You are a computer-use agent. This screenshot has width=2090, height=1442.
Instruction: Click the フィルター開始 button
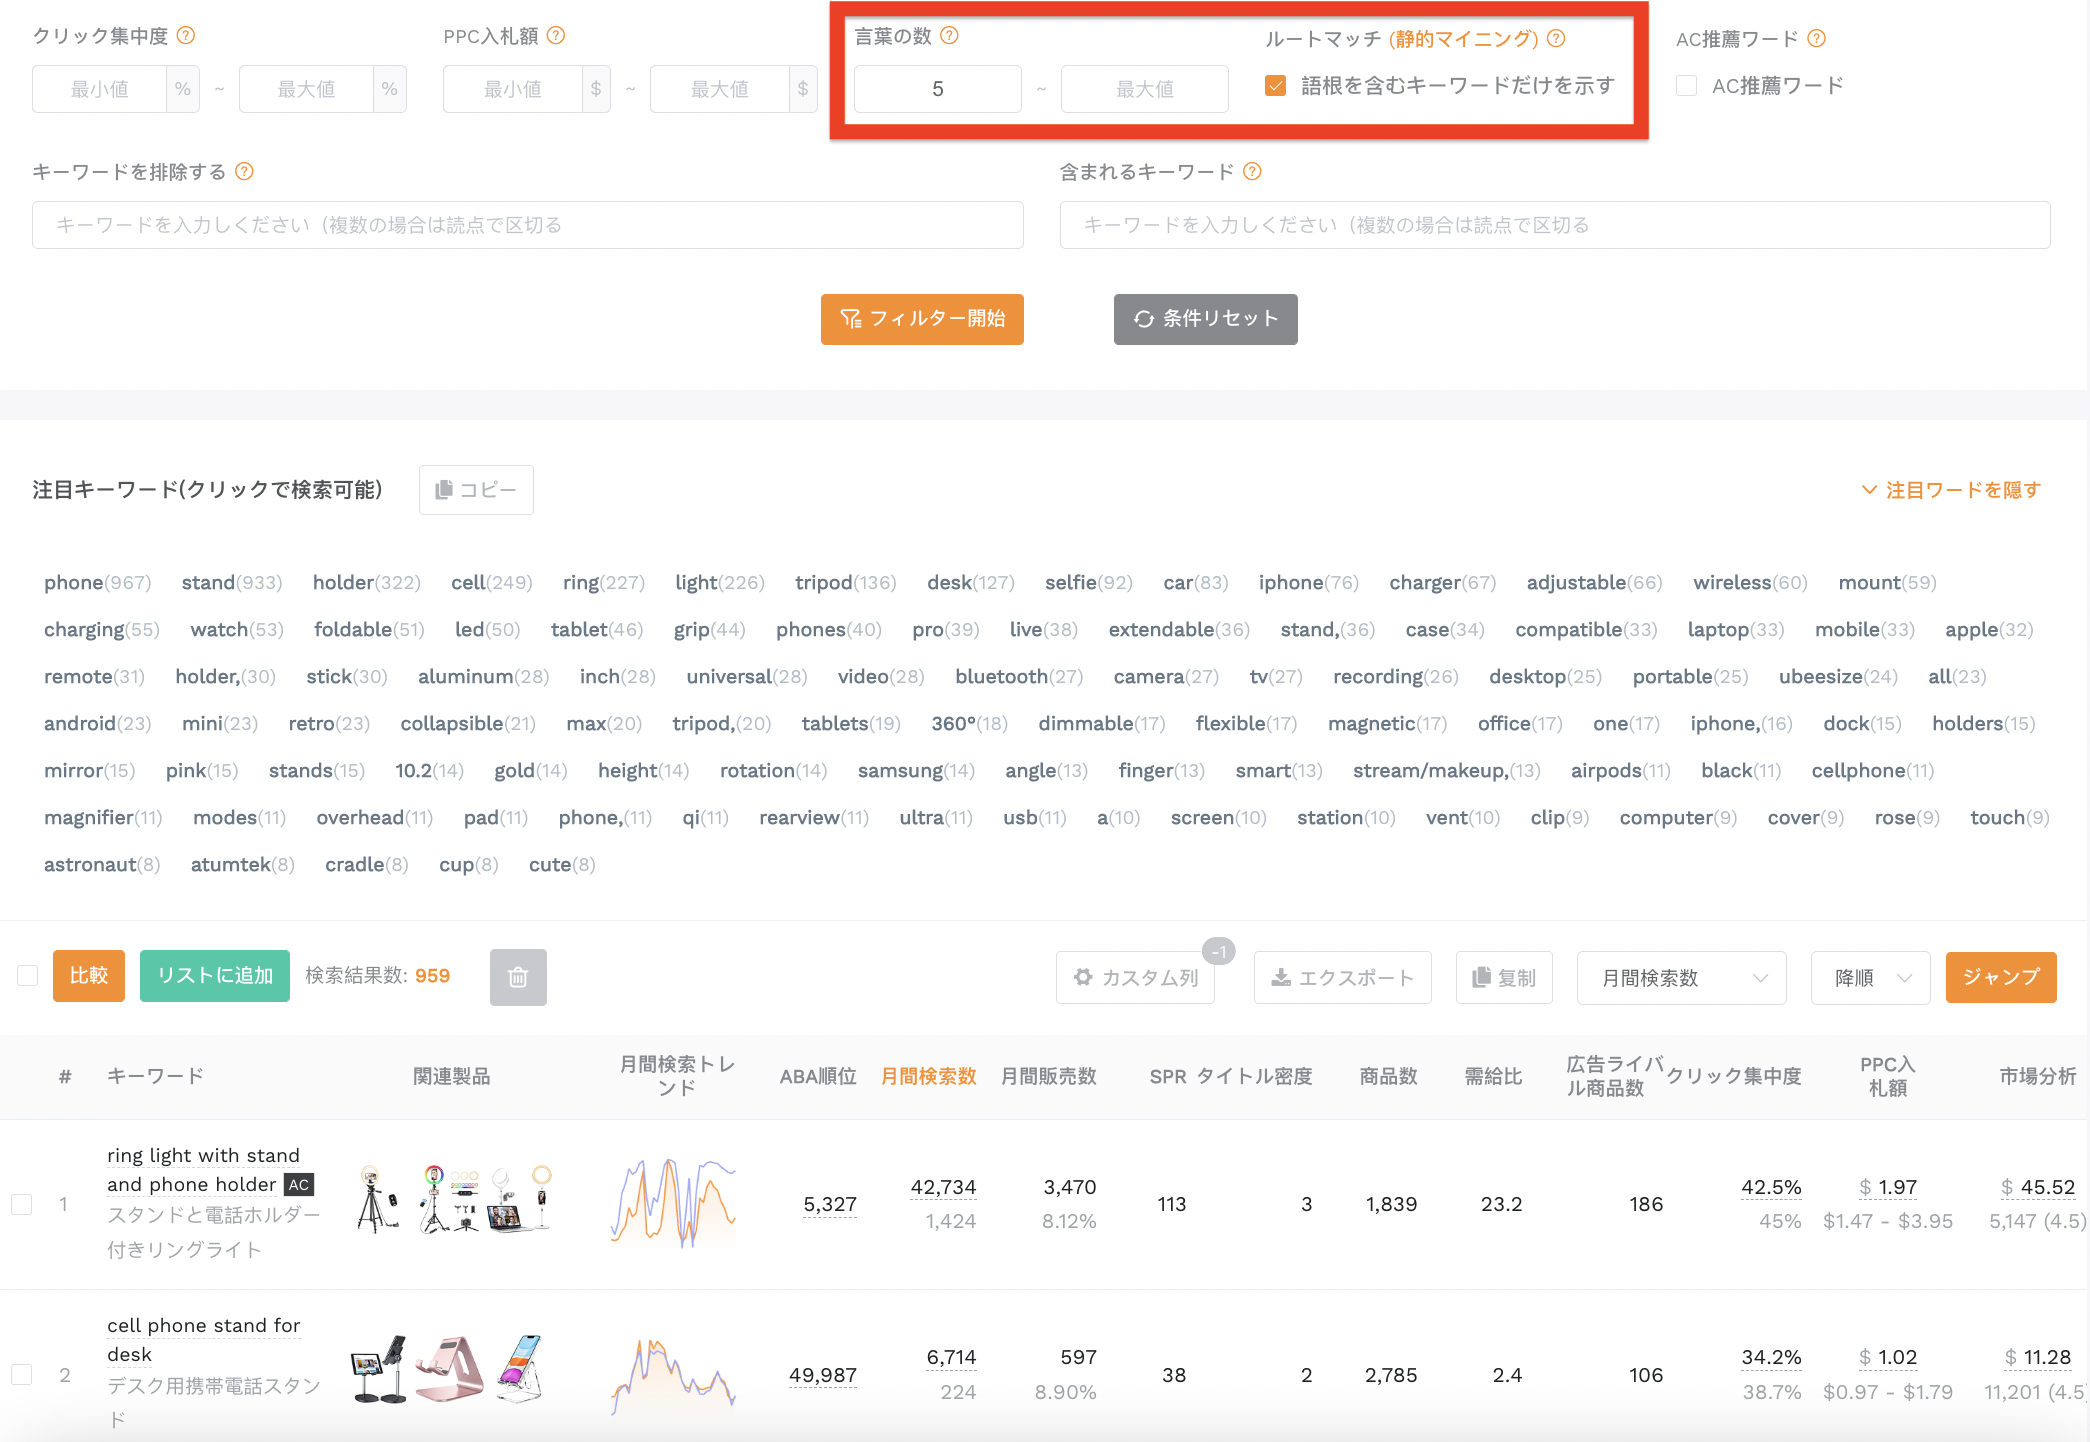point(922,319)
